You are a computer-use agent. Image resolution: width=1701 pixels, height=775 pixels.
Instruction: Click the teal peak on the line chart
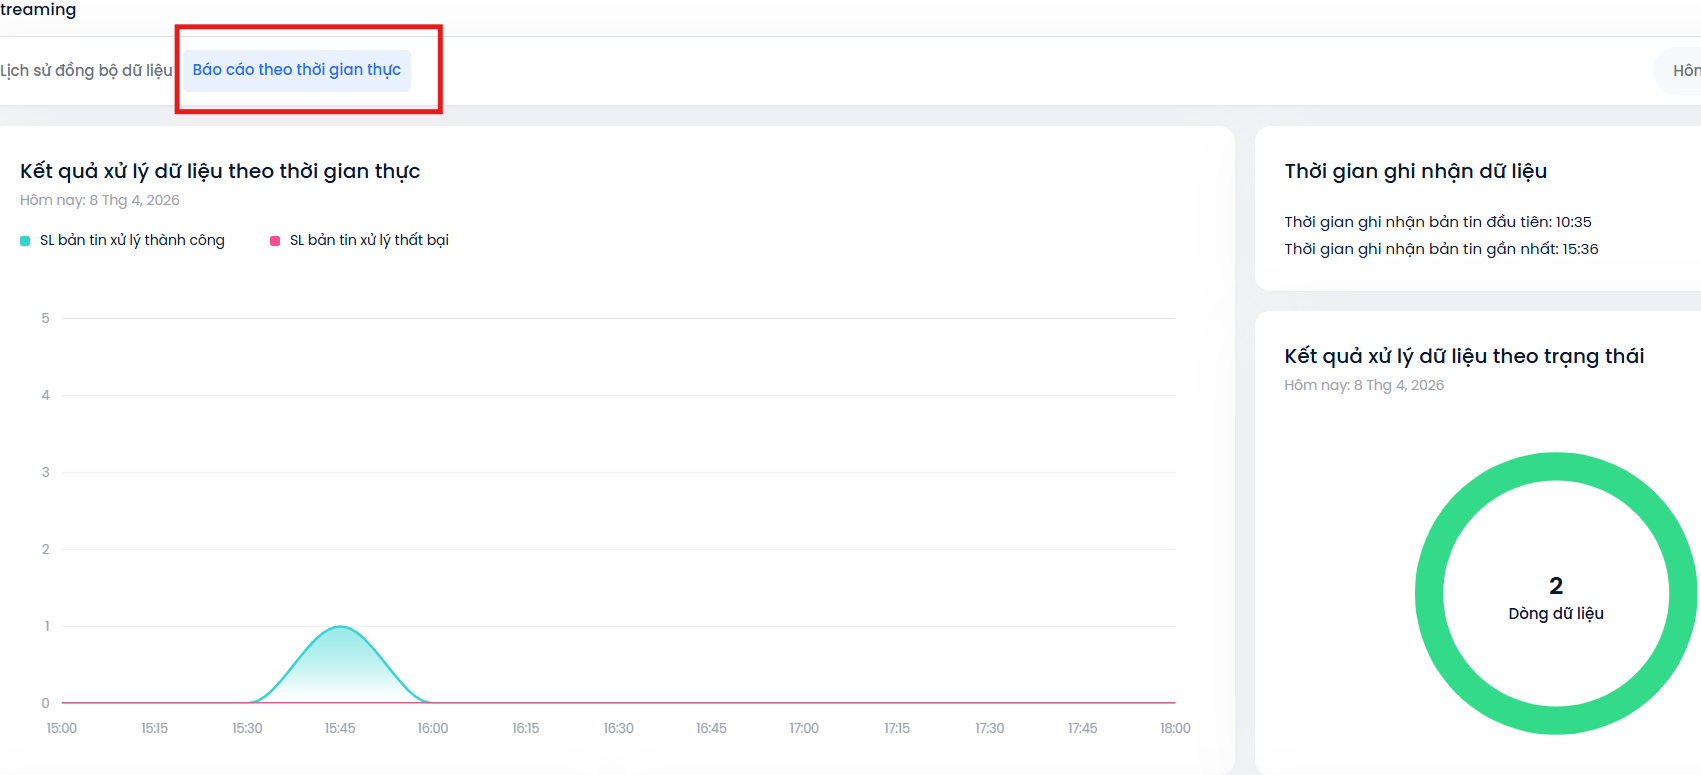pyautogui.click(x=340, y=628)
